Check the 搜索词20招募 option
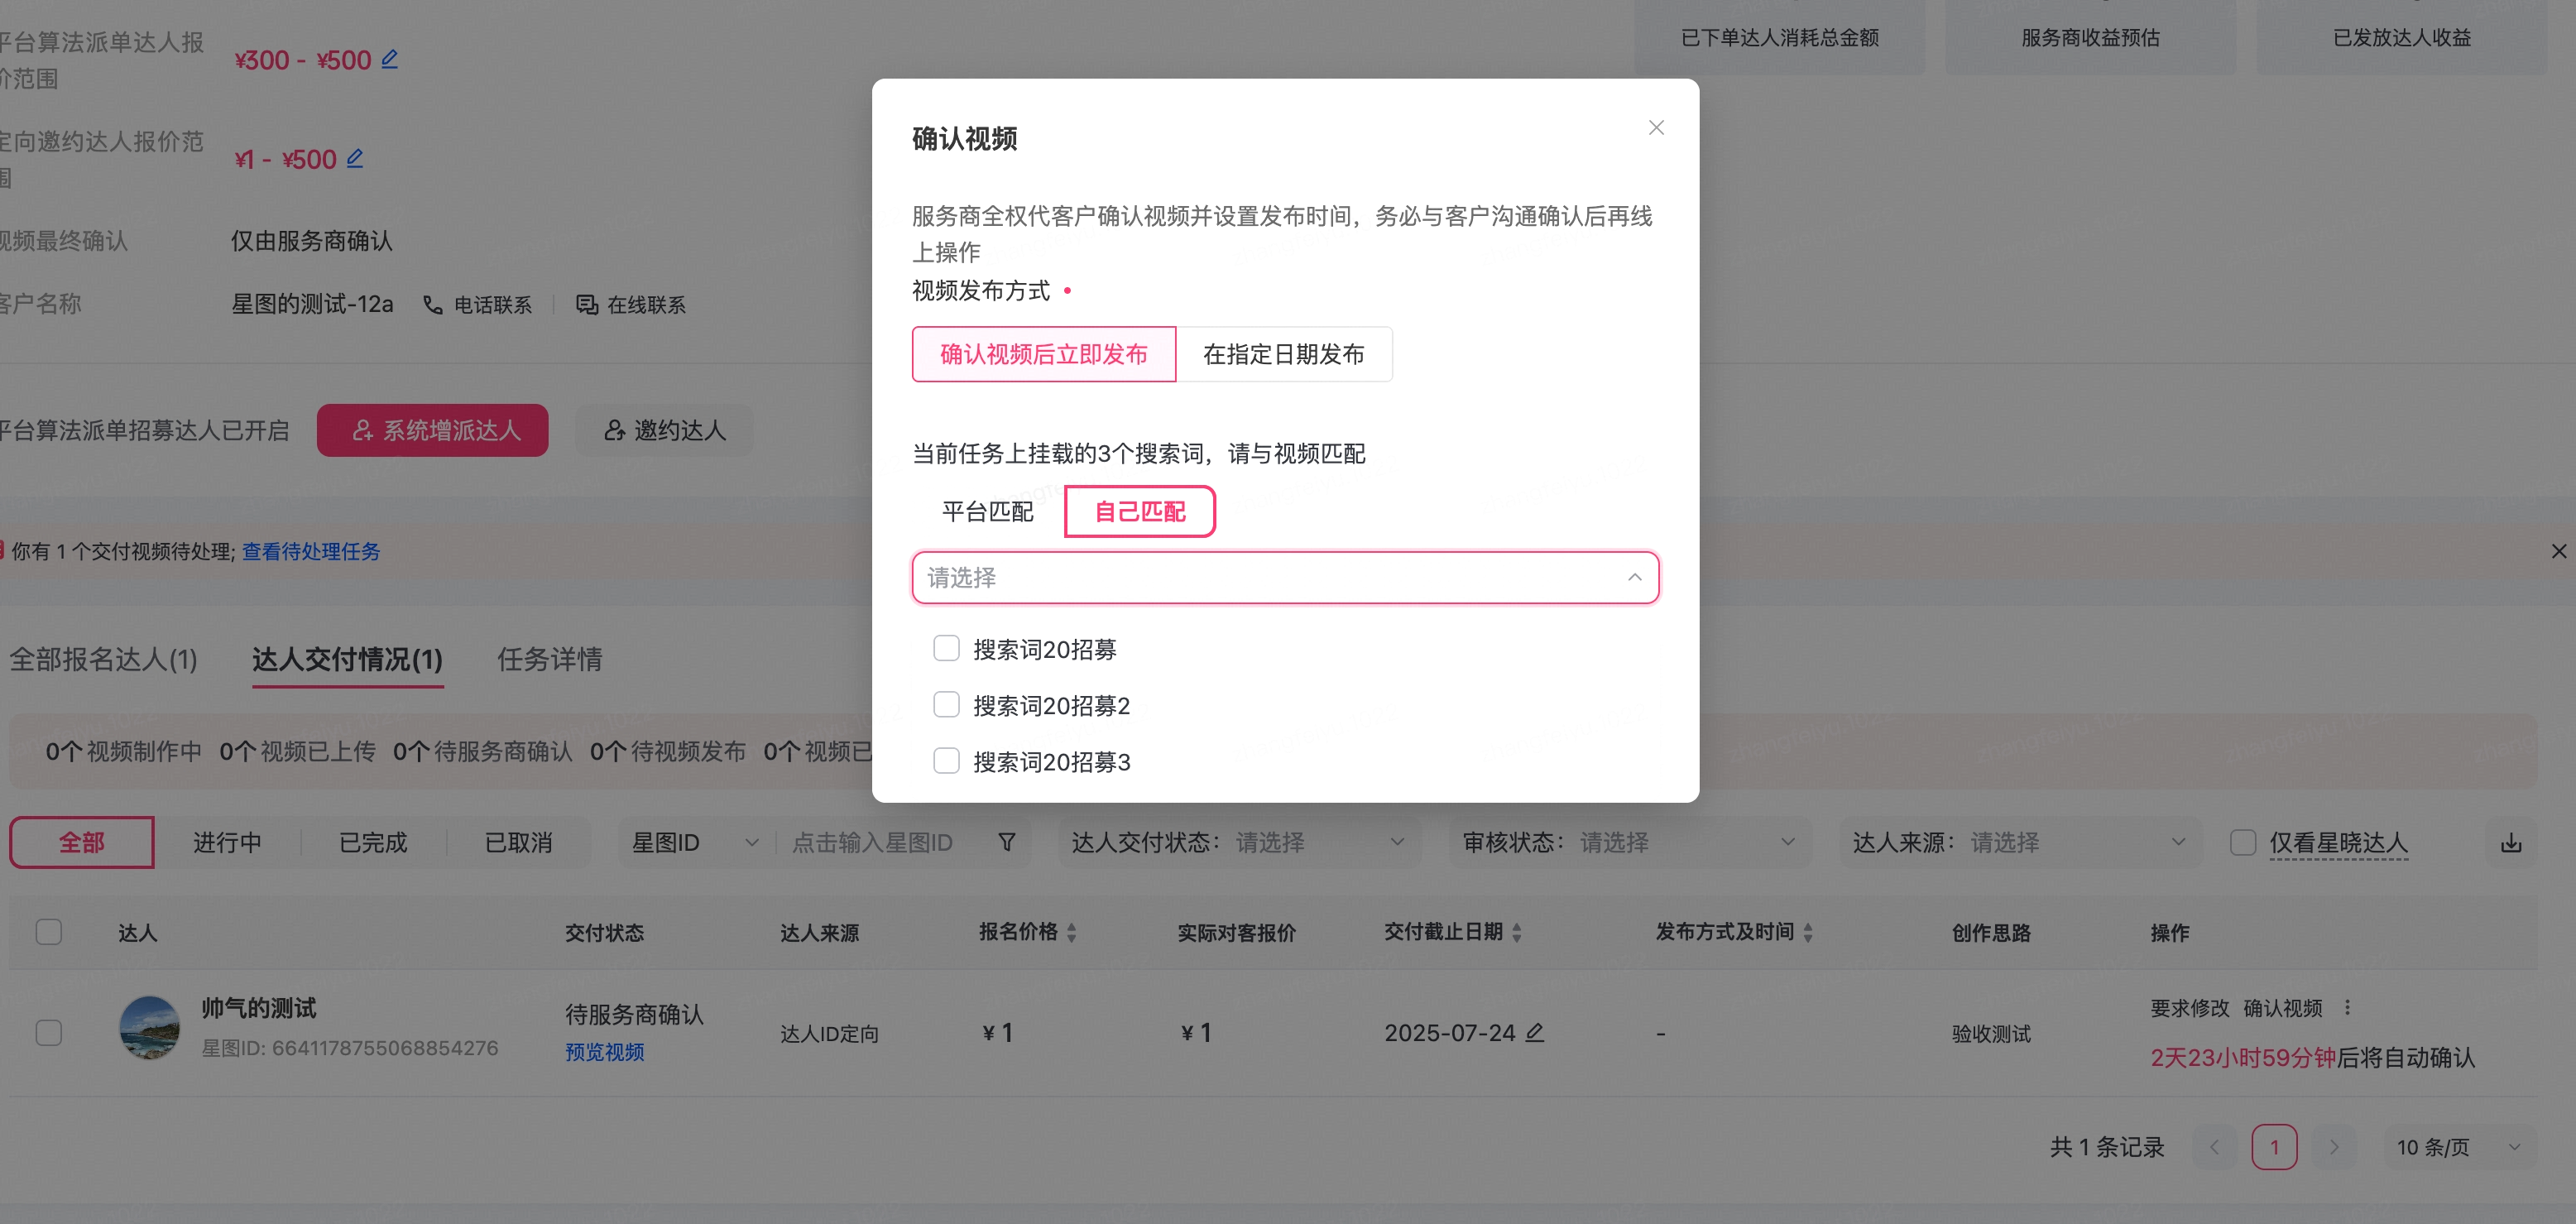Screen dimensions: 2576x1224 click(946, 649)
